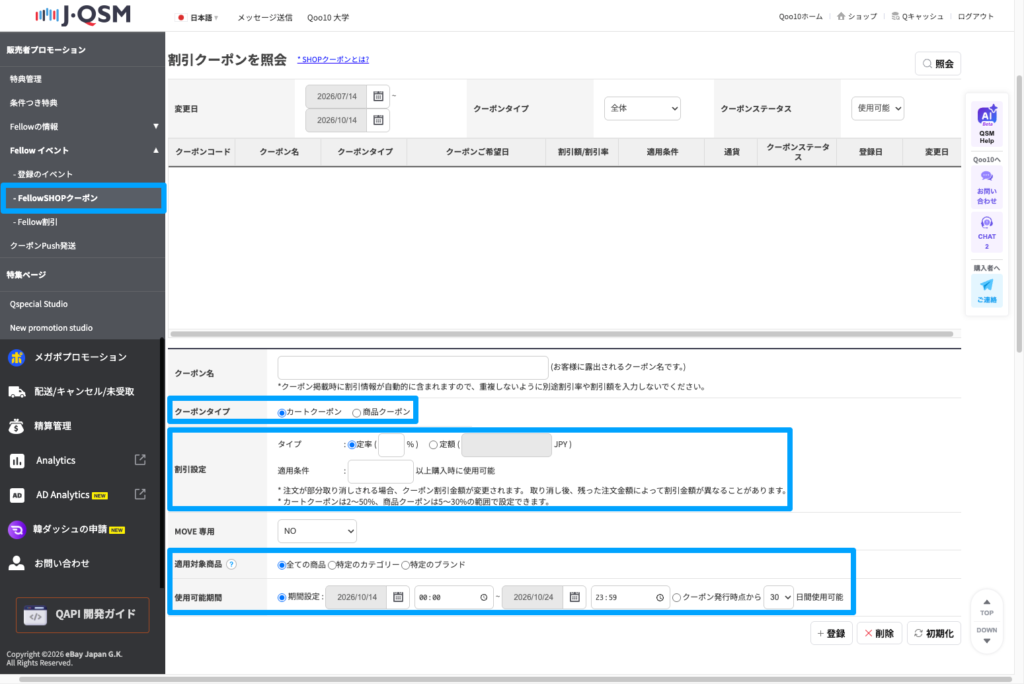Open calendar icon for 2026/10/24 end date
Image resolution: width=1024 pixels, height=684 pixels.
click(x=575, y=597)
